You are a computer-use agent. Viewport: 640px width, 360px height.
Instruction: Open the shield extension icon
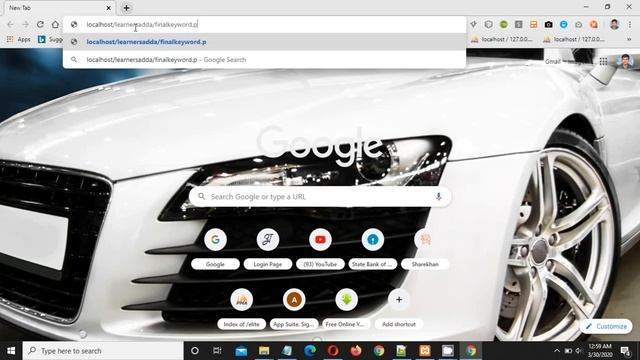tap(489, 24)
